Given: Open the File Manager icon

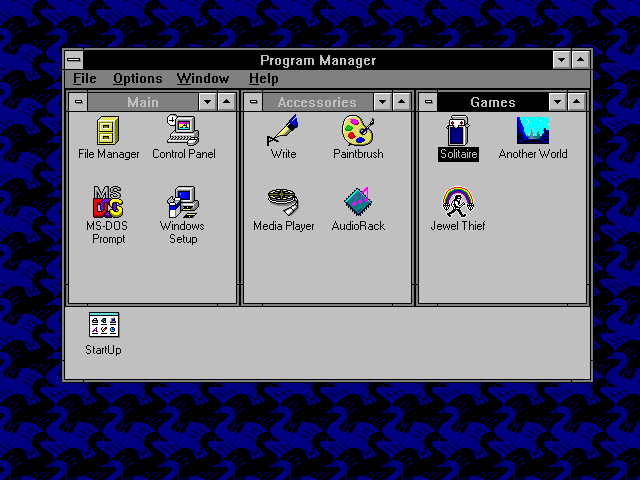Looking at the screenshot, I should [x=108, y=131].
